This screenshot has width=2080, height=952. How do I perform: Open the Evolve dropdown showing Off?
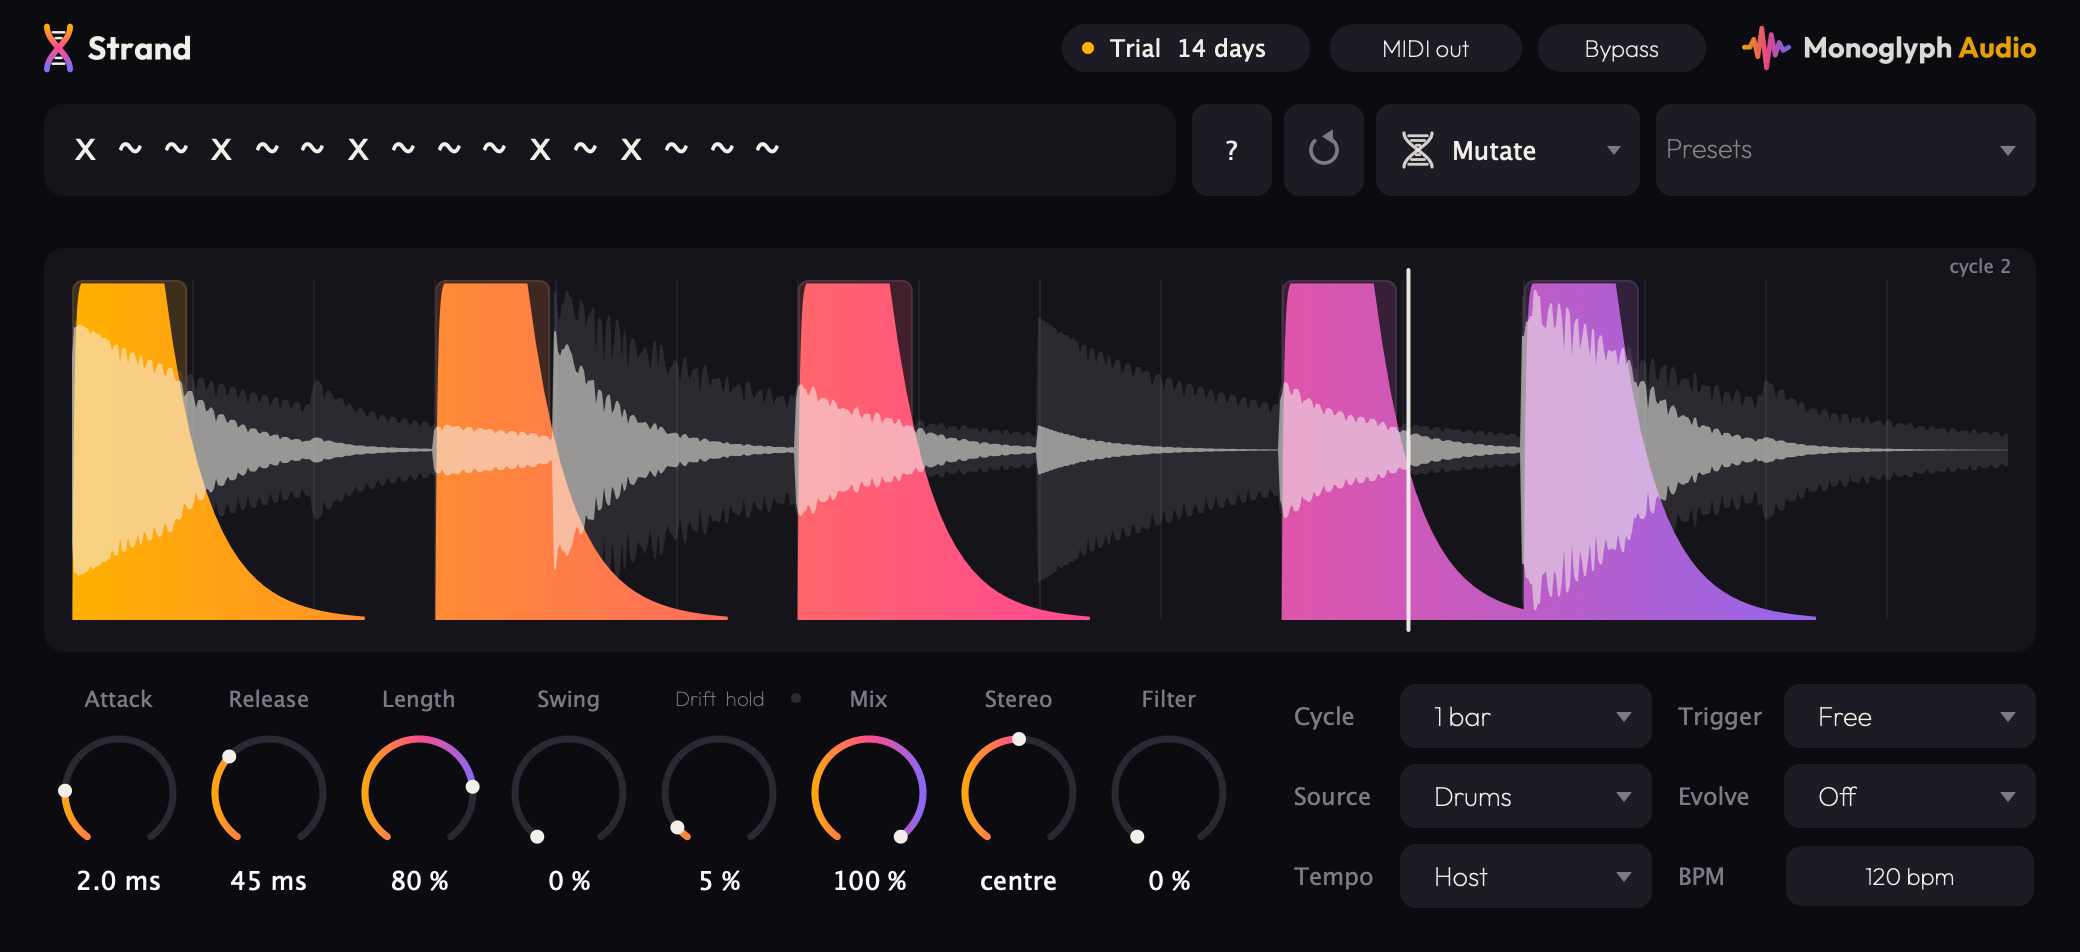(1909, 796)
